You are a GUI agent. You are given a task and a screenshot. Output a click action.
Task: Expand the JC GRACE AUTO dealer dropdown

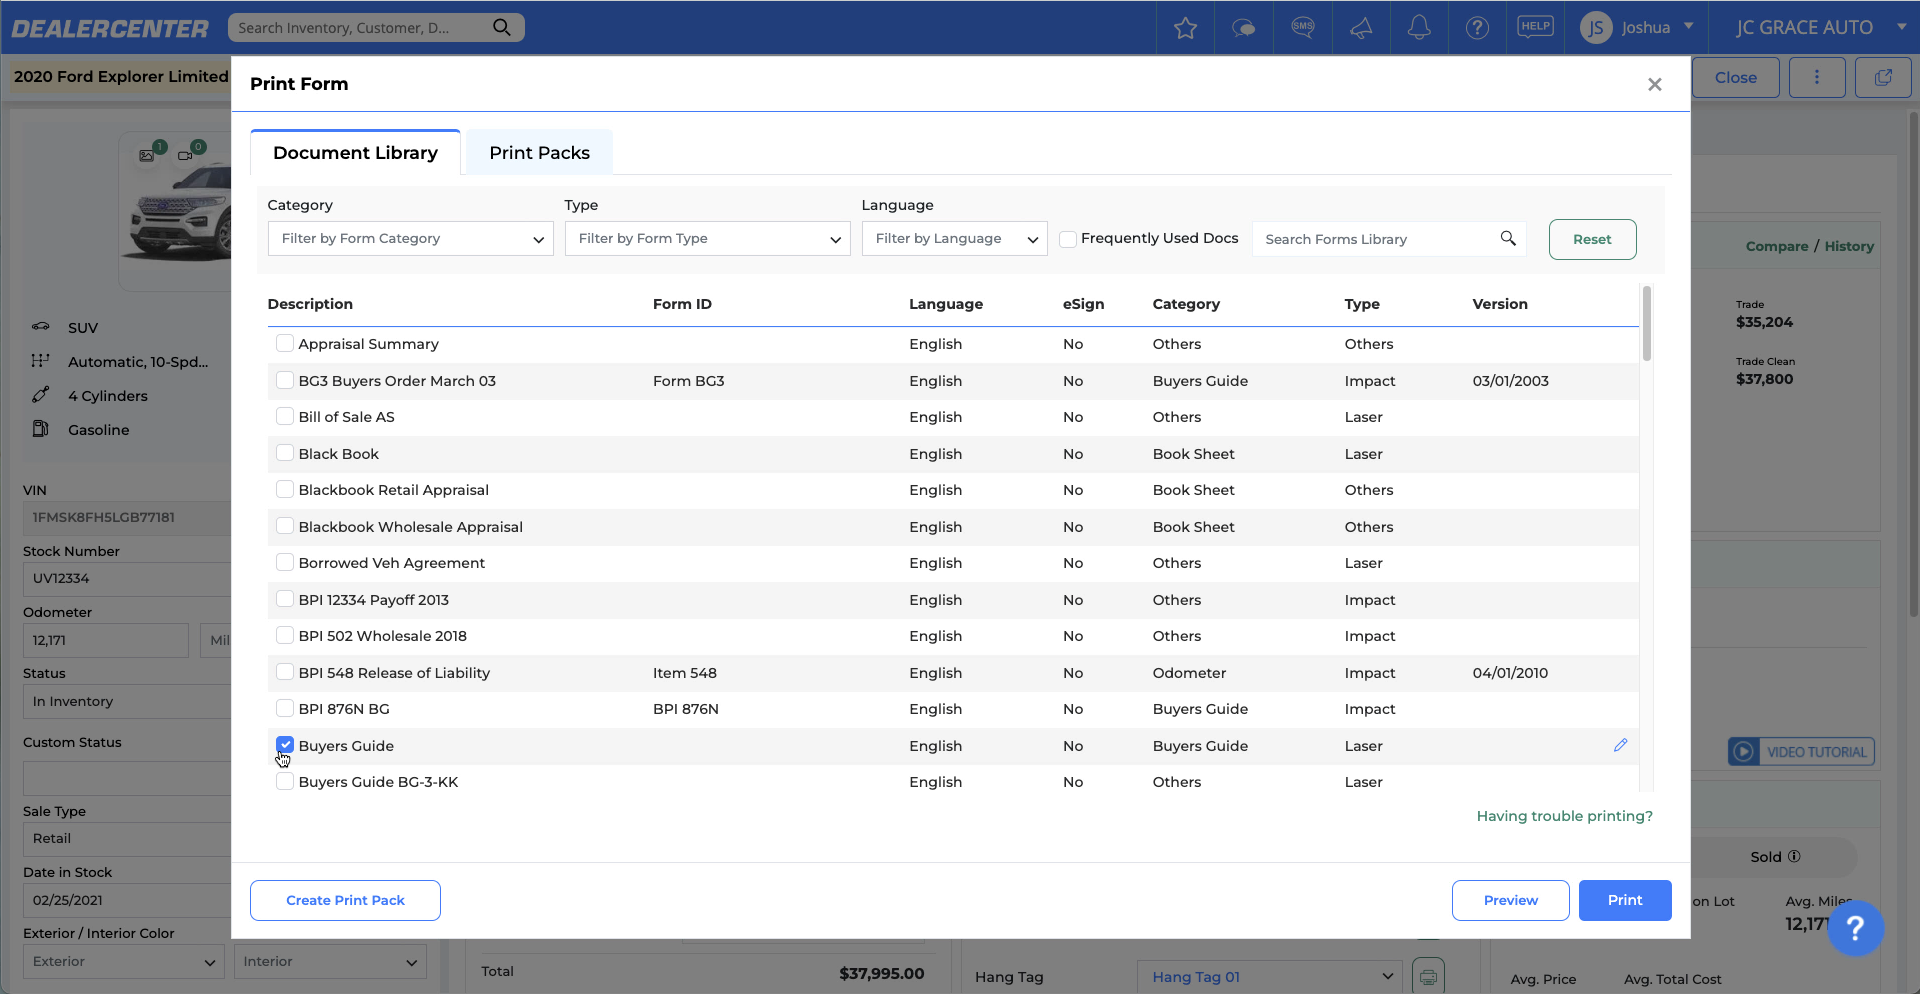pos(1901,27)
